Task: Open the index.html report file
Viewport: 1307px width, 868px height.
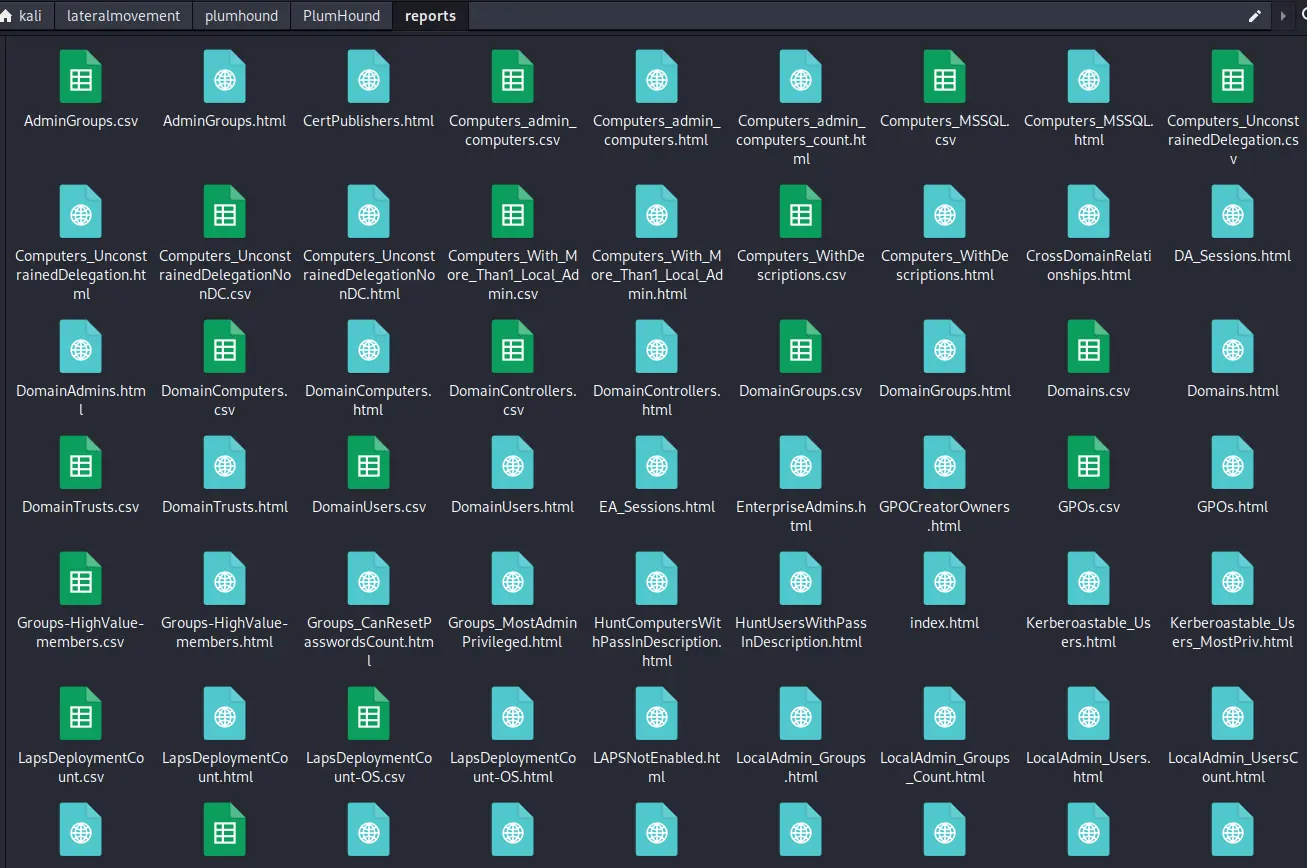Action: pos(944,579)
